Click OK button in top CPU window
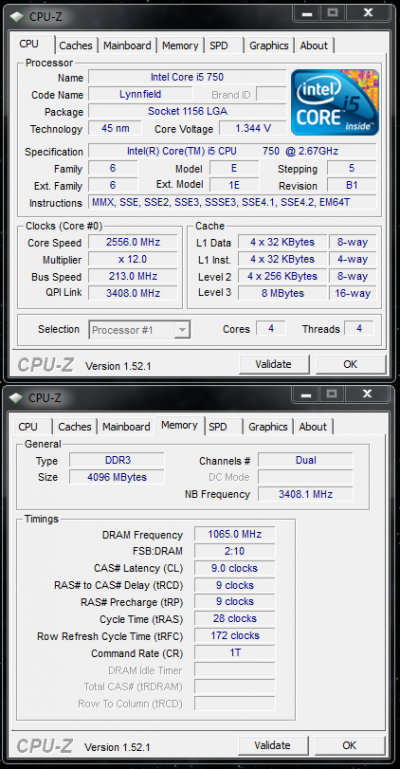Image resolution: width=400 pixels, height=769 pixels. click(350, 364)
